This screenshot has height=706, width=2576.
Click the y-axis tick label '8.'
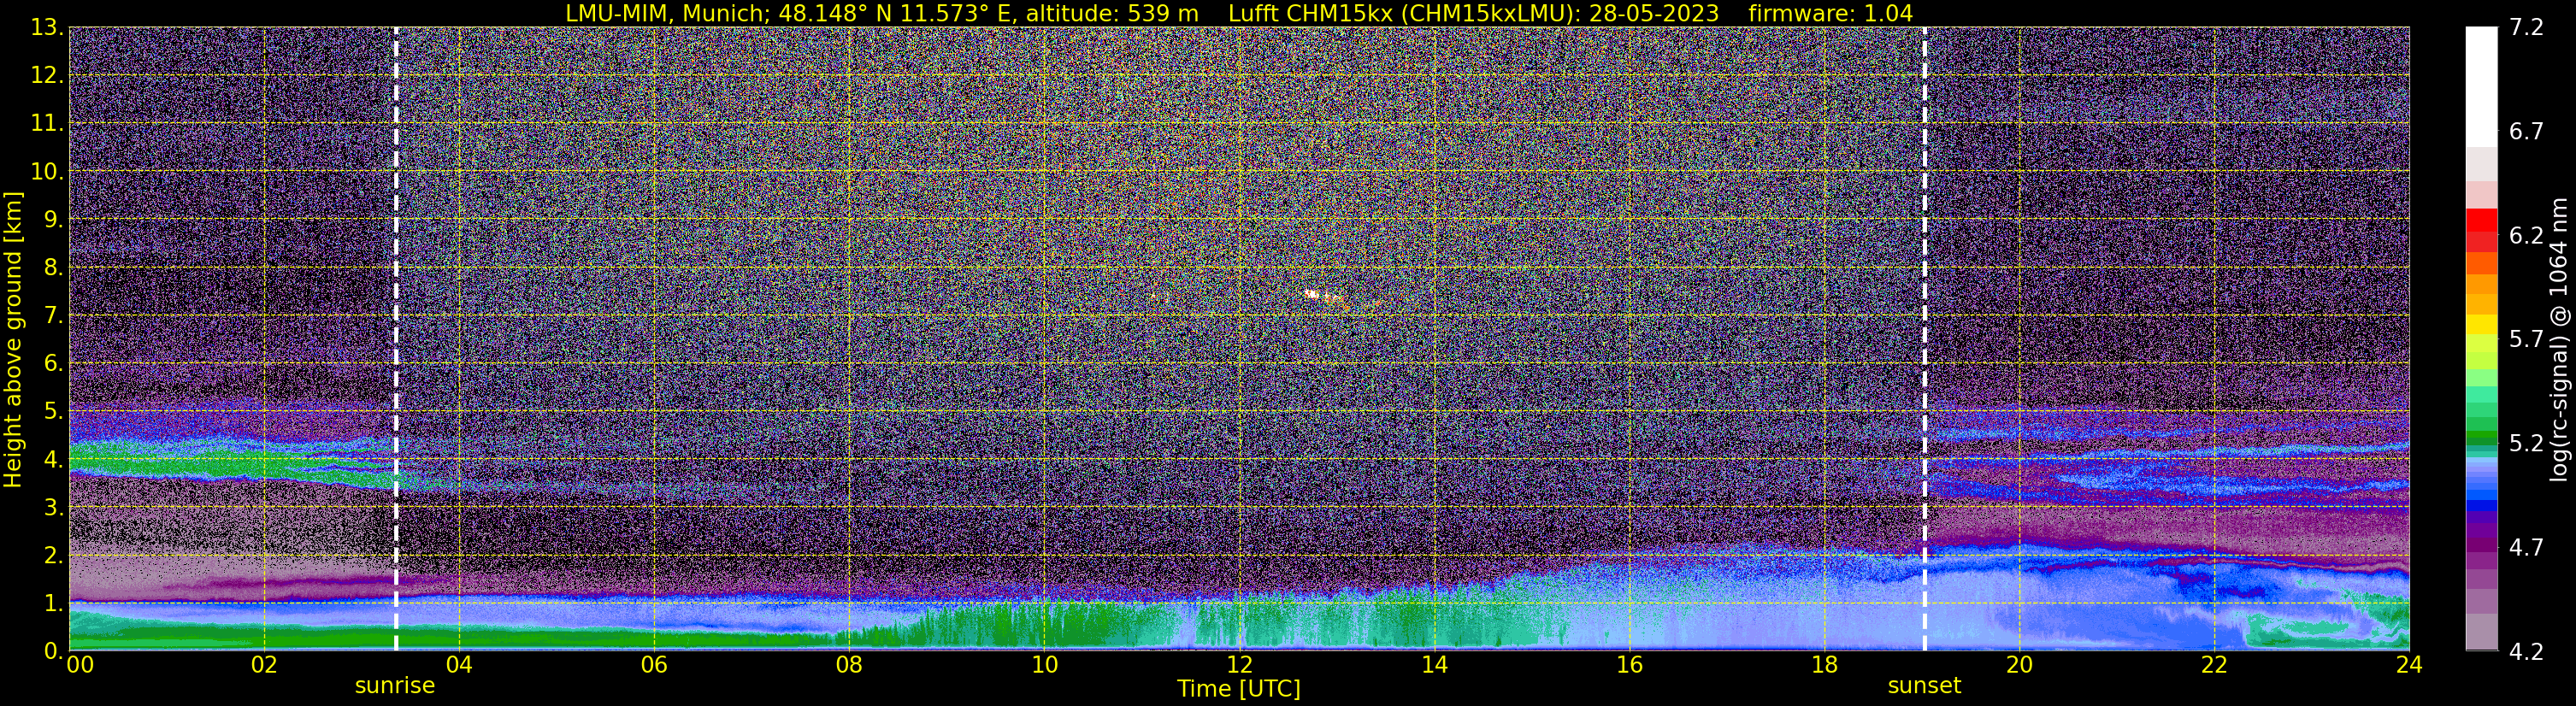[x=53, y=268]
